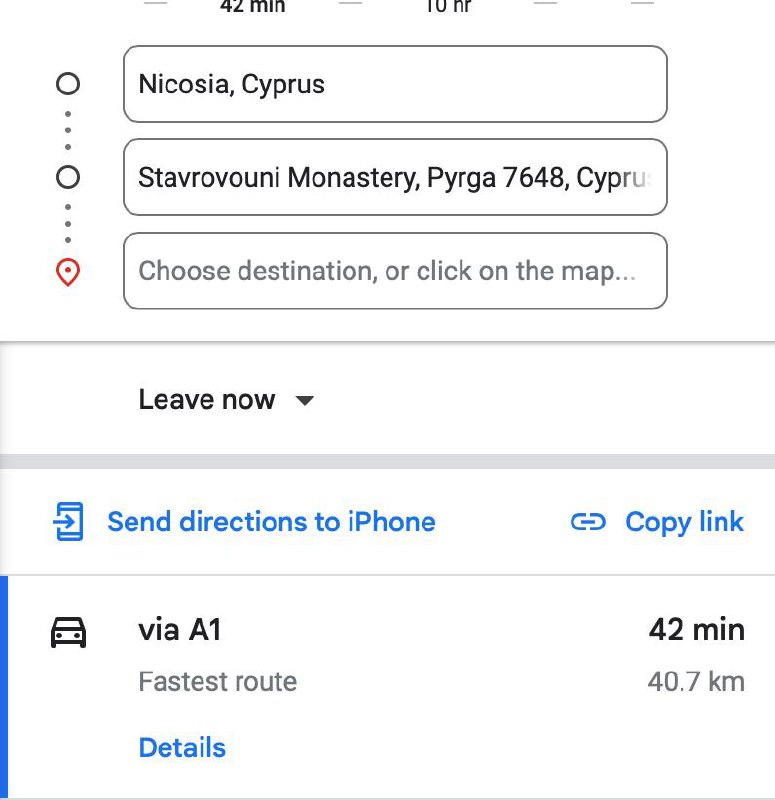Open the Leave now departure time menu
This screenshot has width=775, height=800.
tap(226, 399)
